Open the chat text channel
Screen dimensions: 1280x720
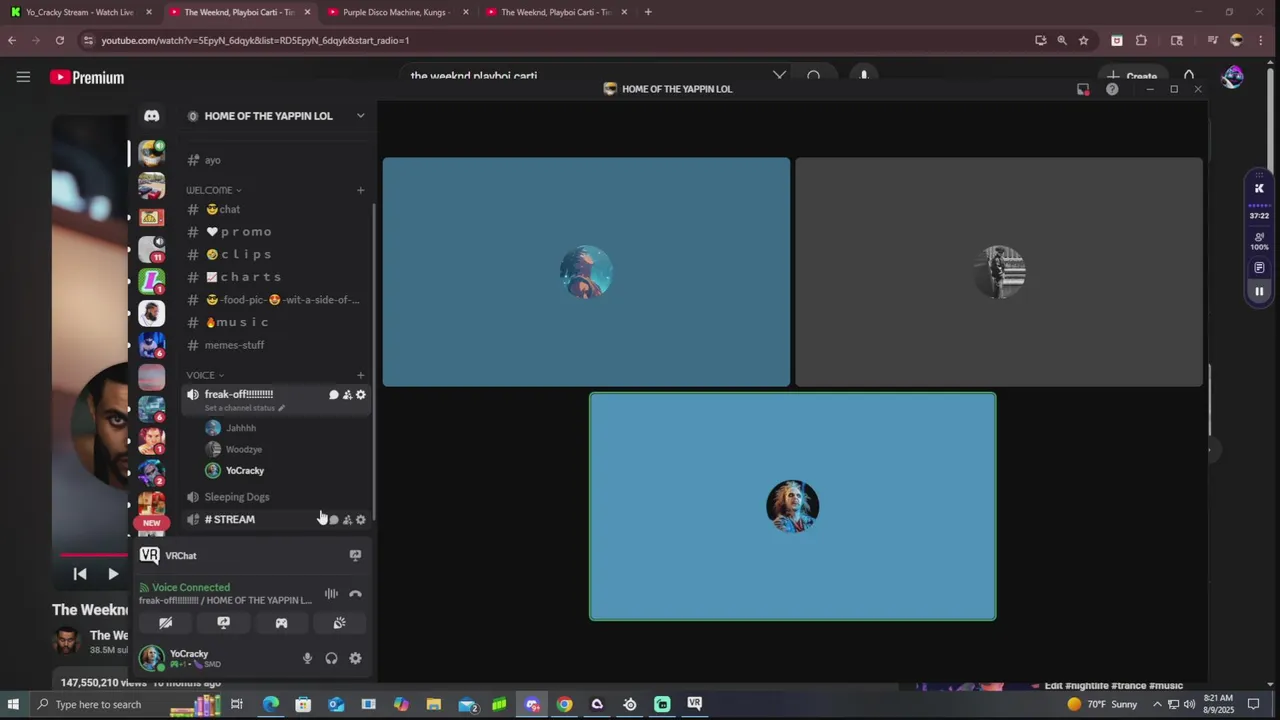pyautogui.click(x=275, y=209)
